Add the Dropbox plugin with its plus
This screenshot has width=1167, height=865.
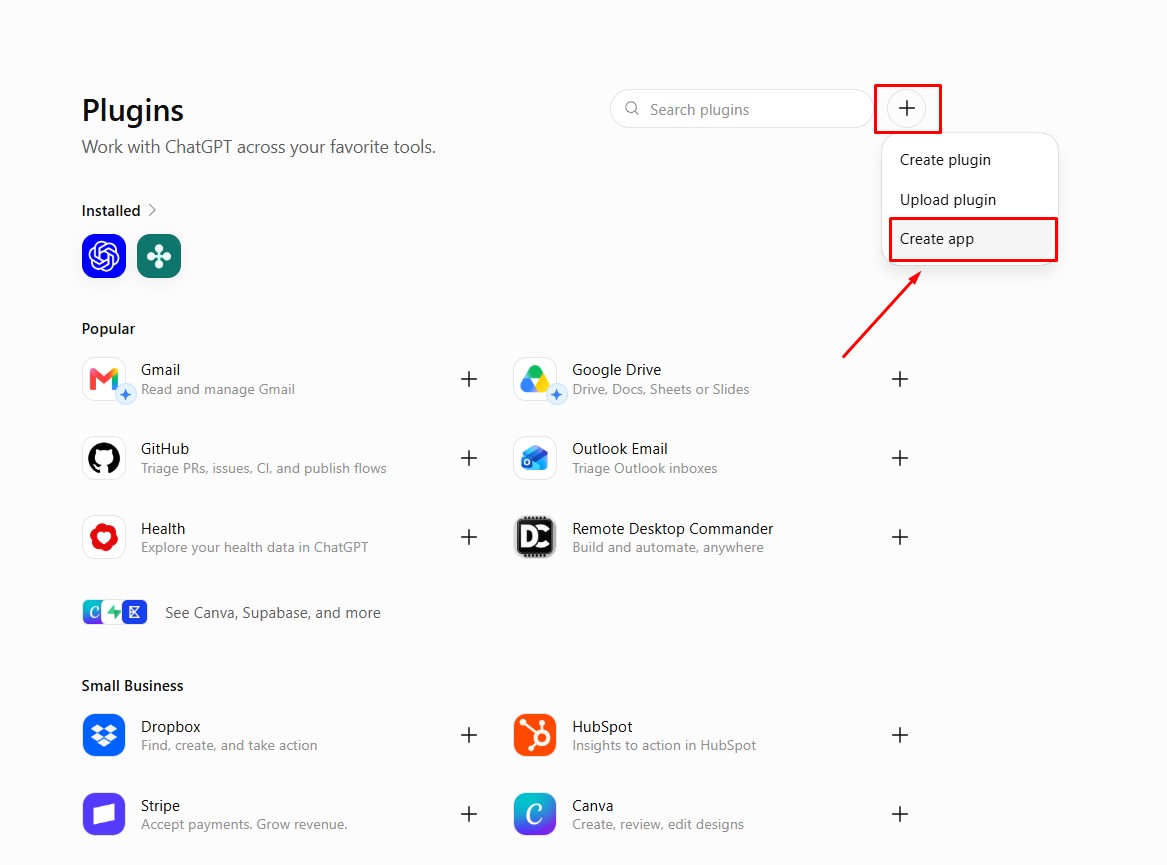click(469, 735)
